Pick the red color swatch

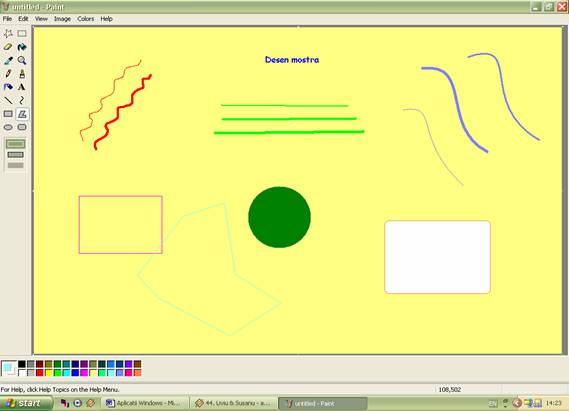pyautogui.click(x=40, y=373)
